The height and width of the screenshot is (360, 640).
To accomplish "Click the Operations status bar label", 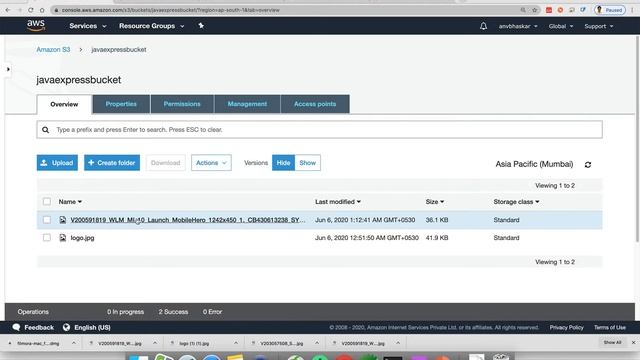I will [33, 311].
